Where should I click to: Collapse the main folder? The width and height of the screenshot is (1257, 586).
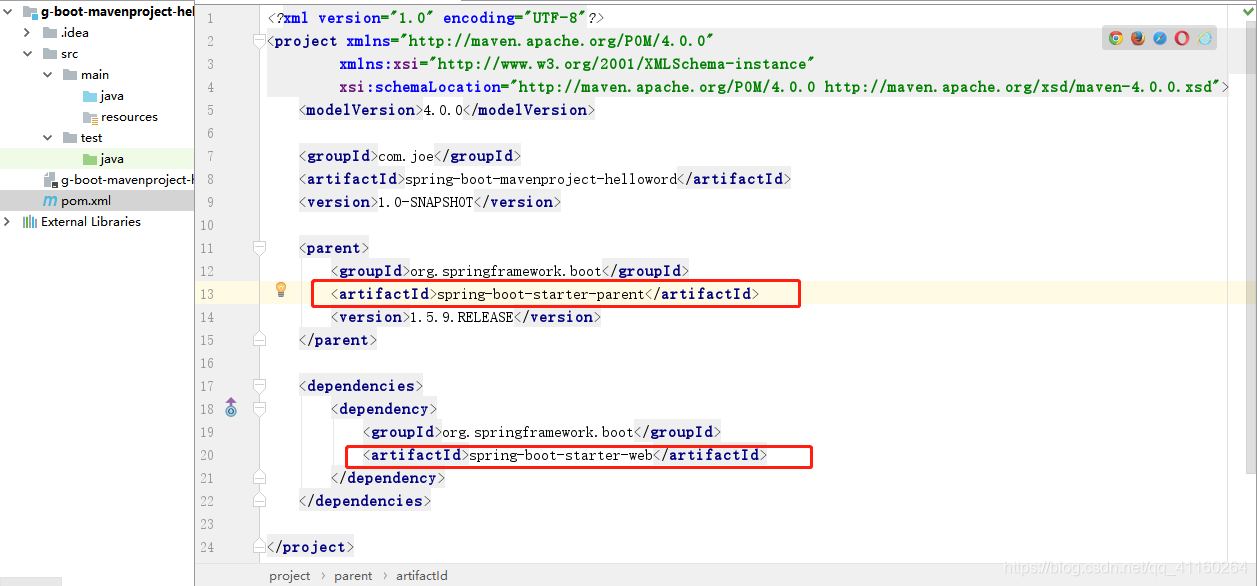[48, 75]
